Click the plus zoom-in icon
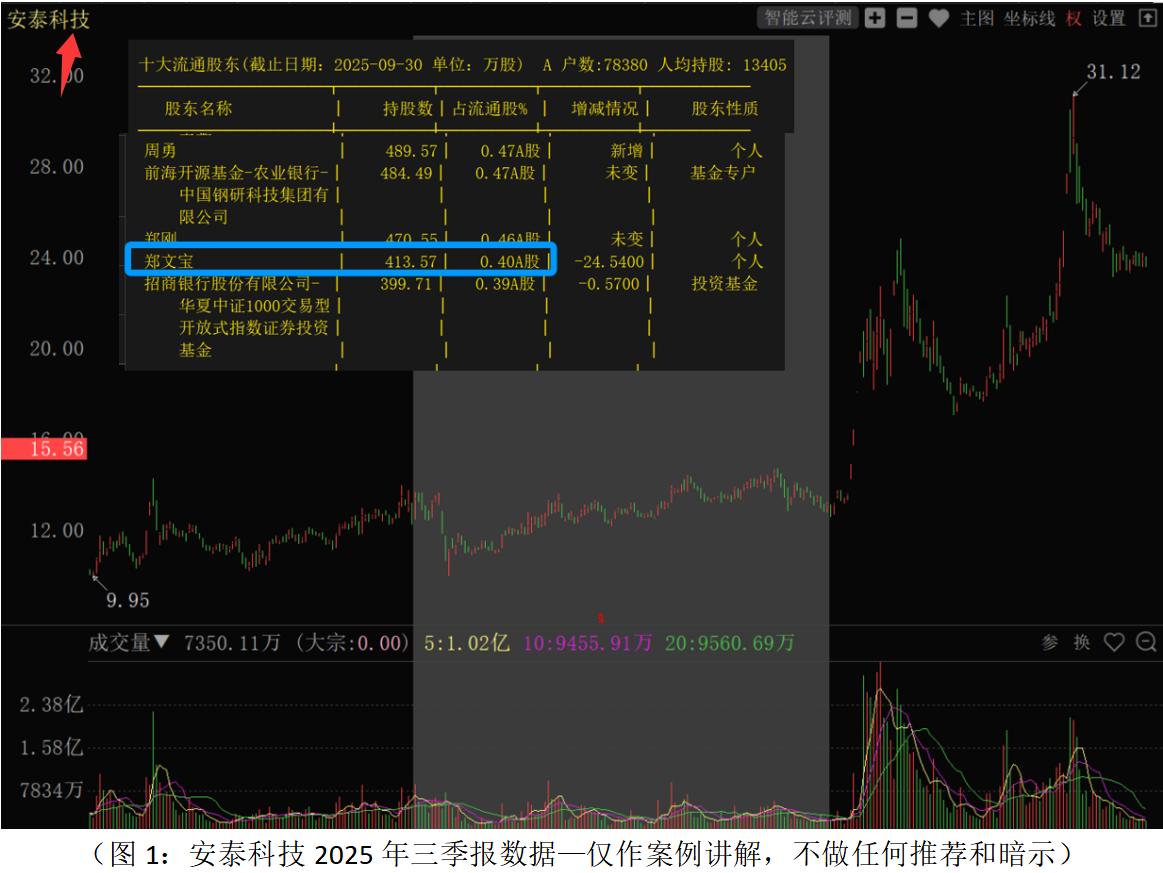The width and height of the screenshot is (1163, 873). (875, 18)
